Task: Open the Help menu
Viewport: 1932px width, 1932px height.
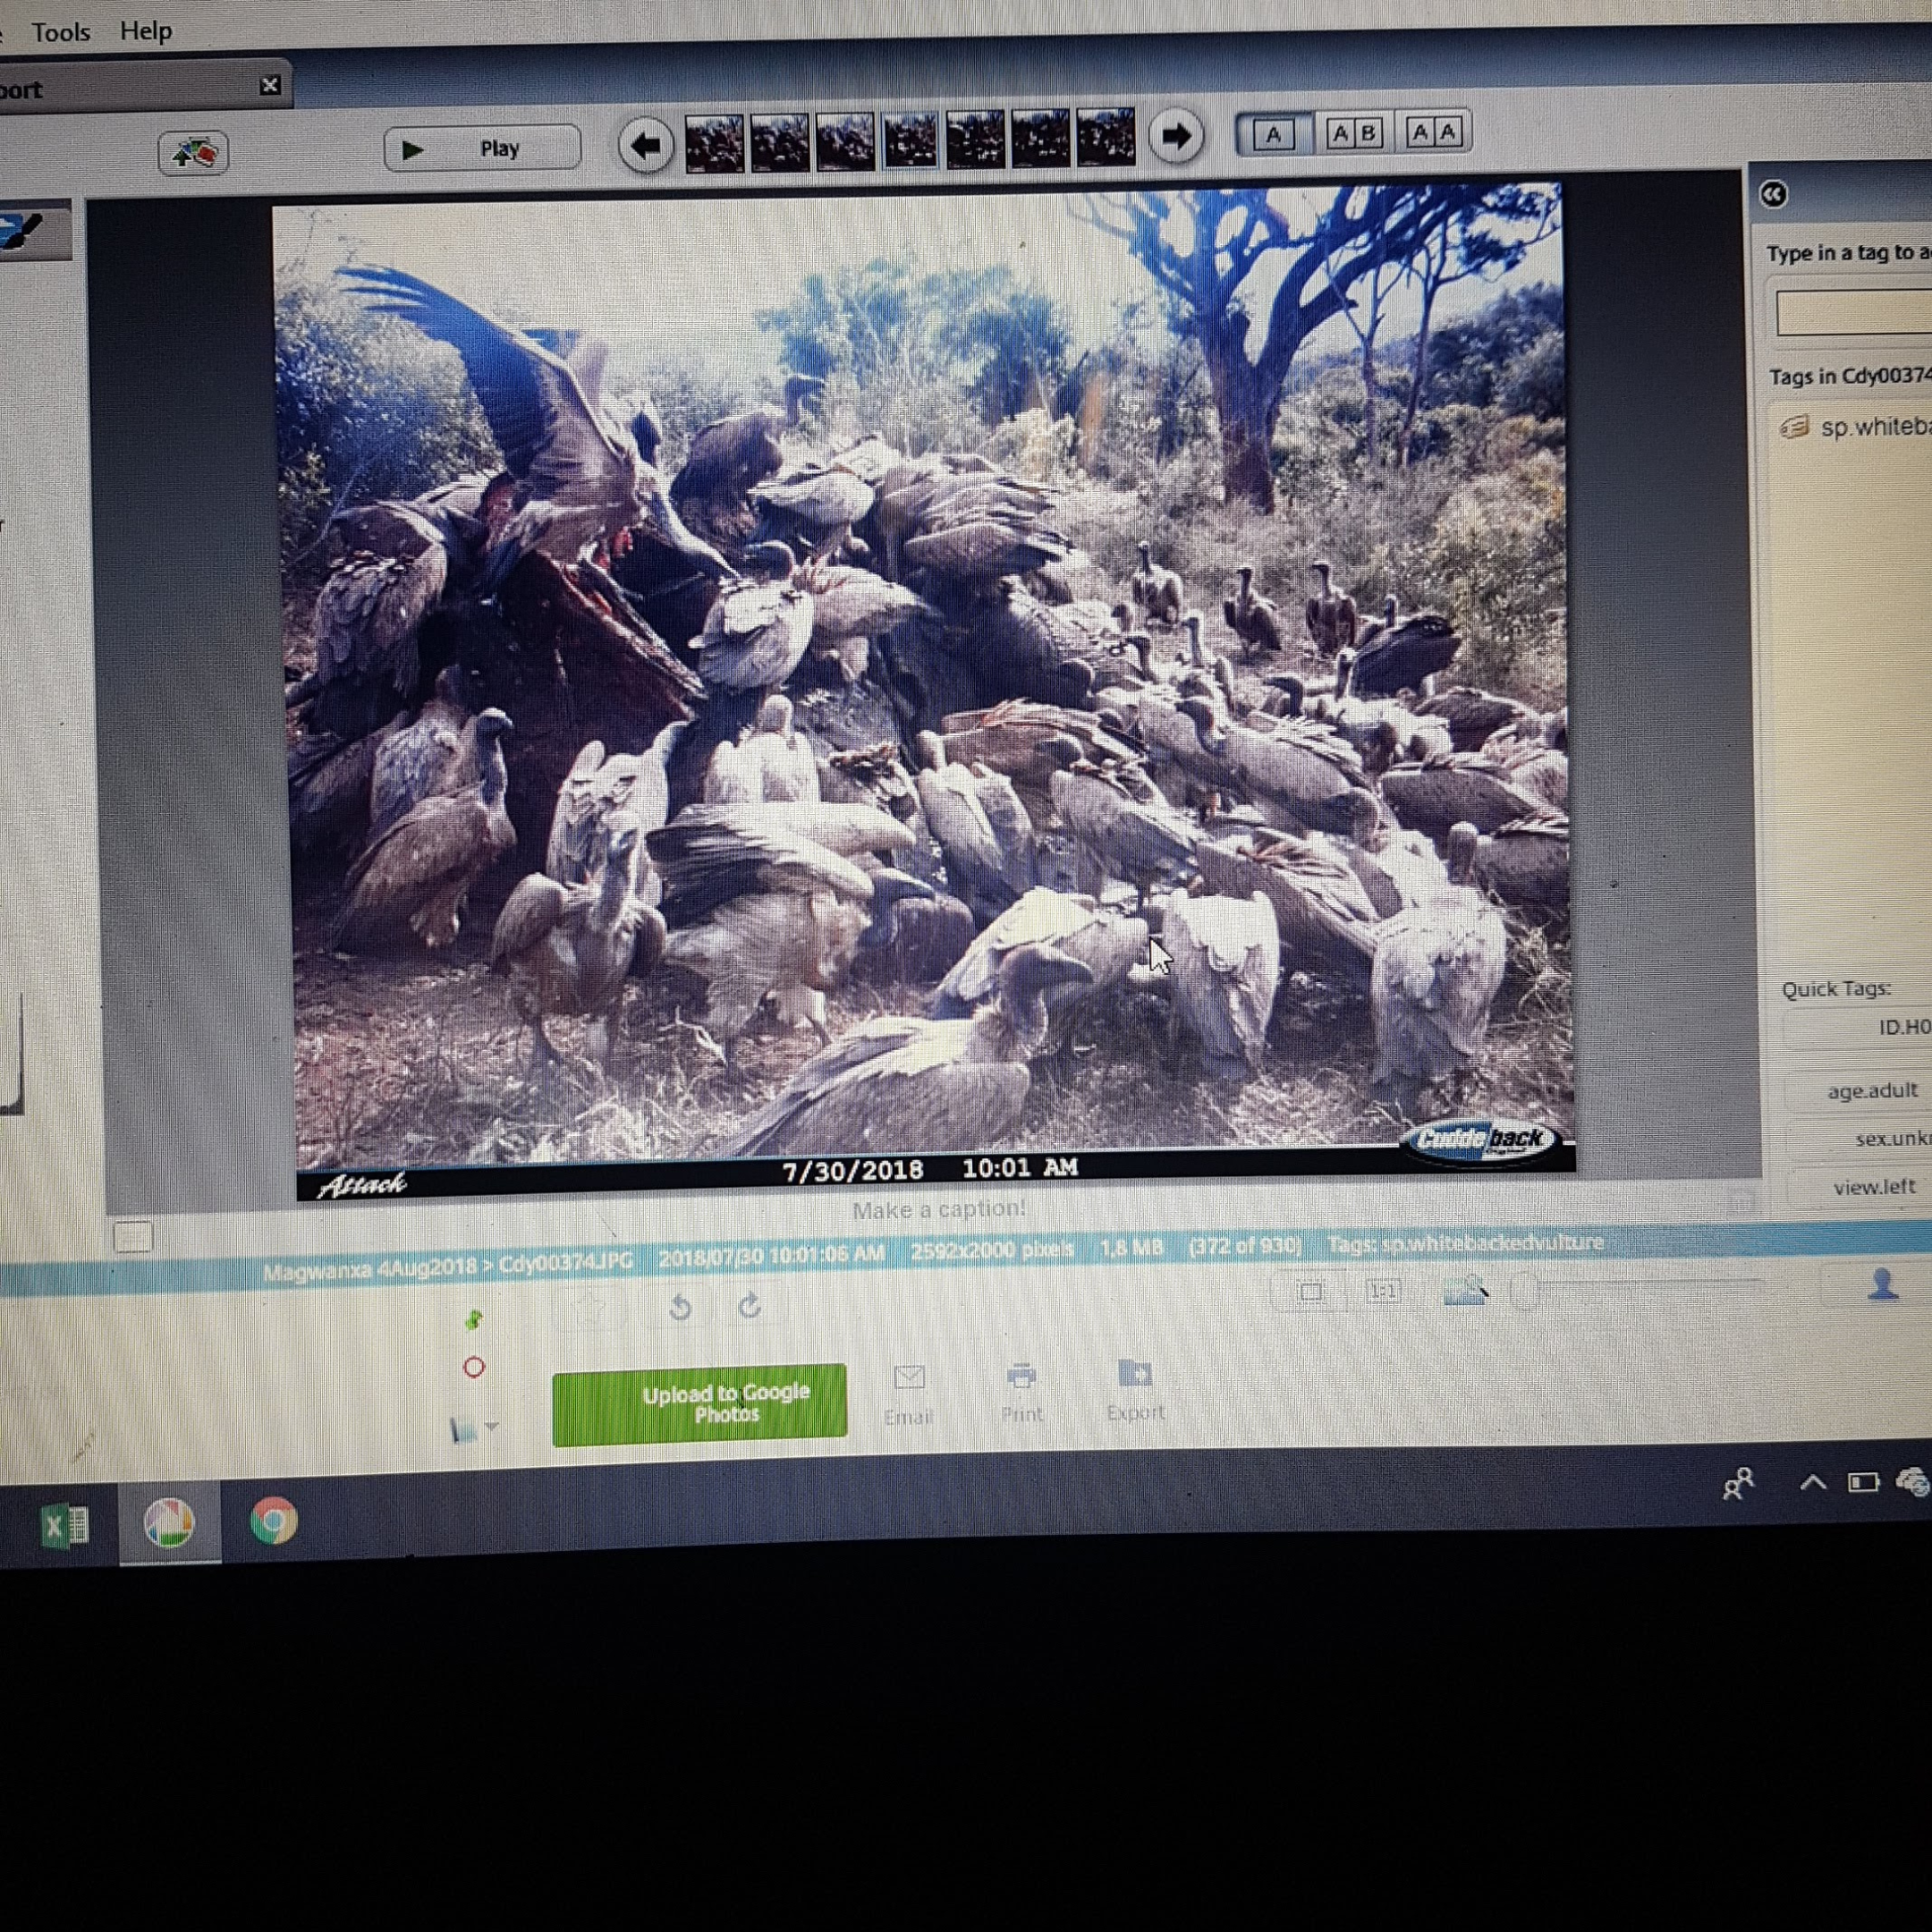Action: click(x=146, y=31)
